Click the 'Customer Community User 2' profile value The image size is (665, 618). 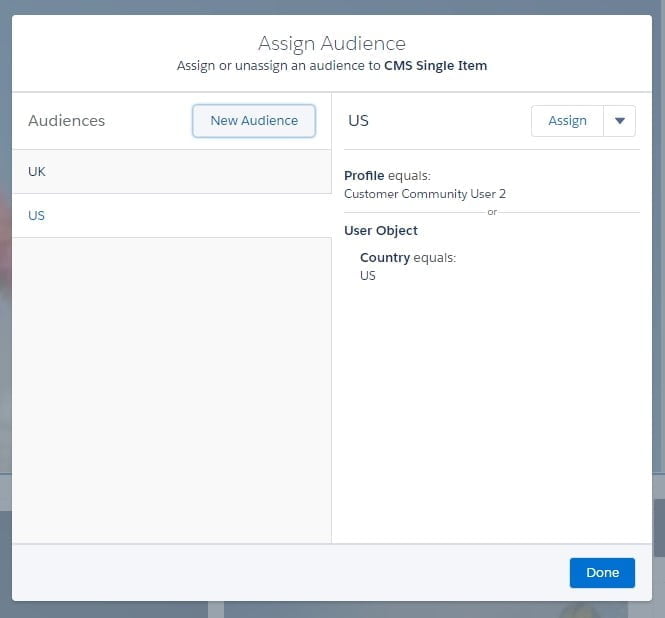(425, 194)
